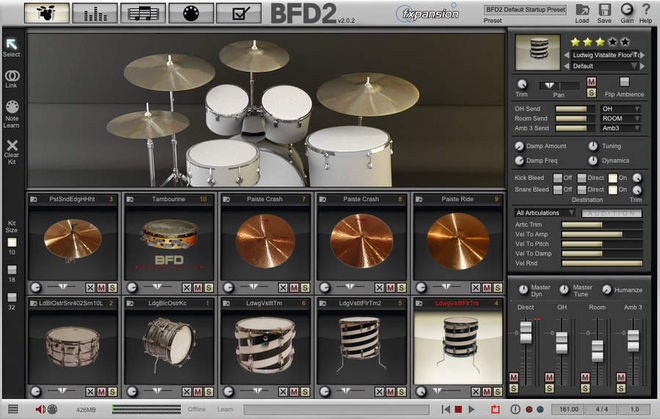Open Help with the question mark icon
The width and height of the screenshot is (660, 419).
point(646,9)
